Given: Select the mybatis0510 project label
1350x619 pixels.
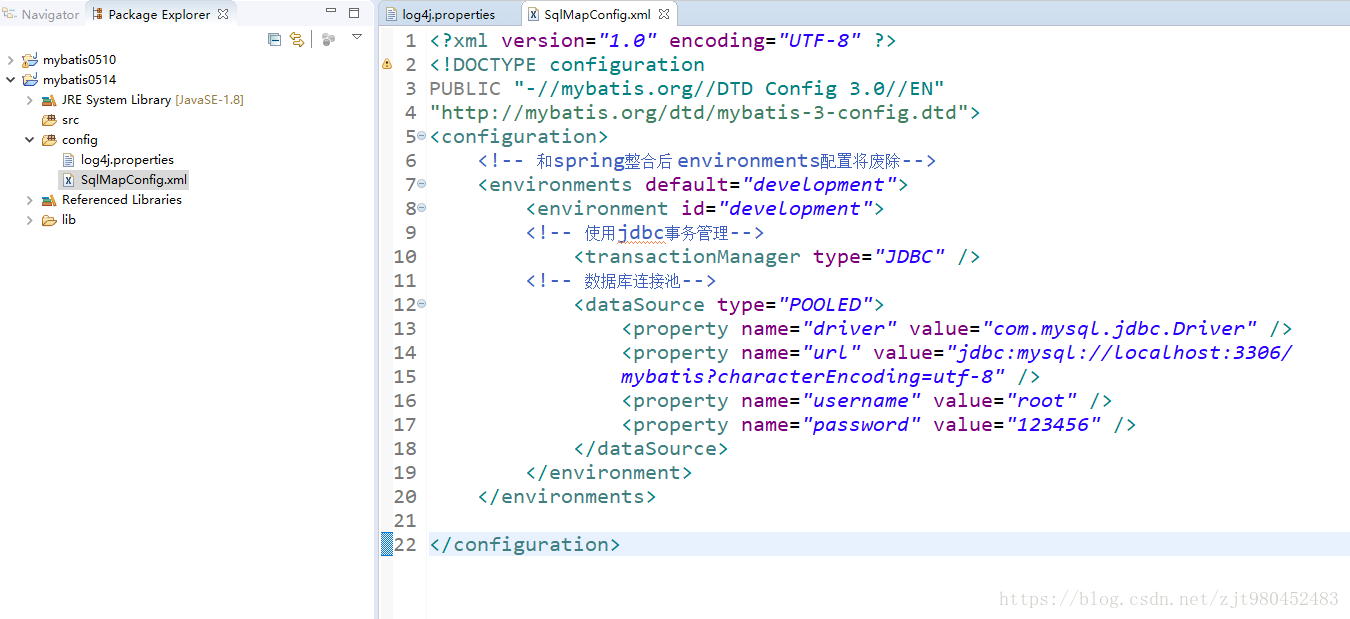Looking at the screenshot, I should point(79,60).
